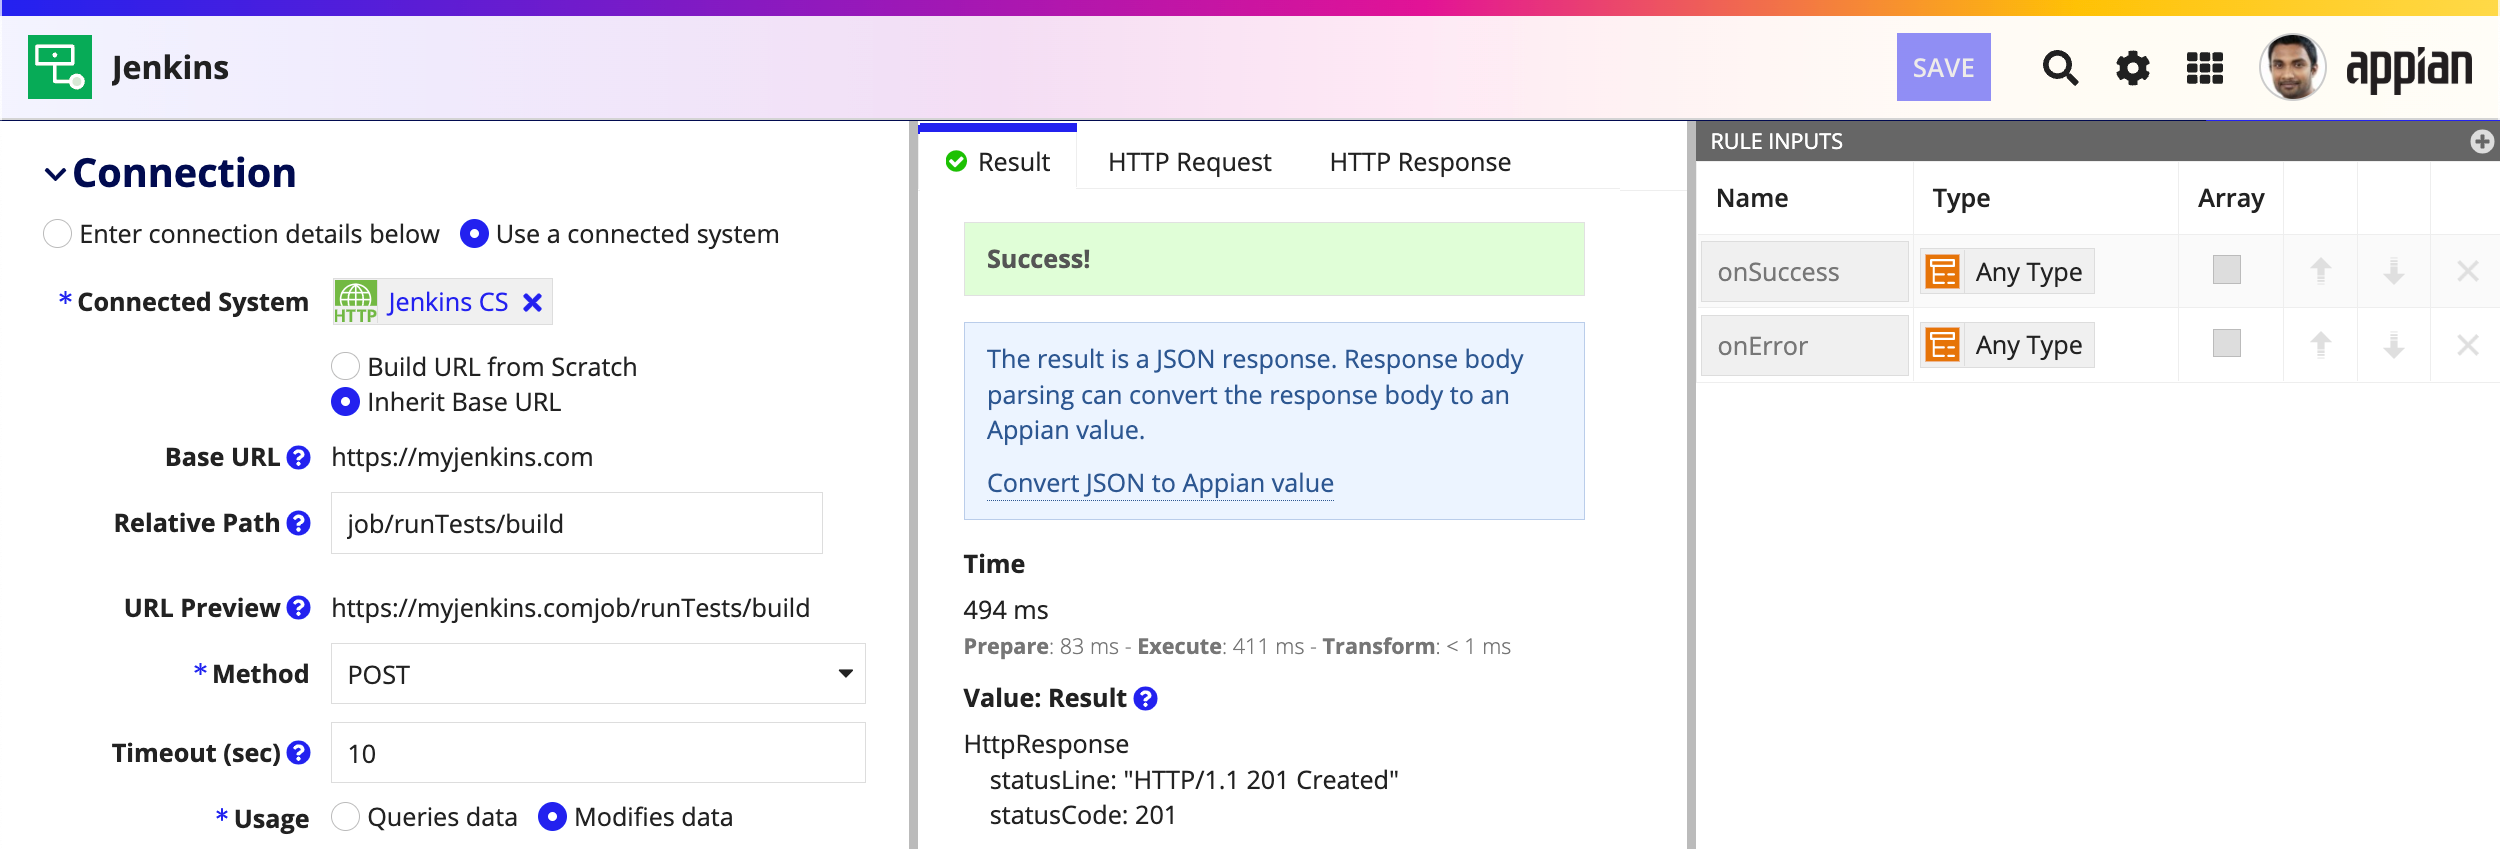Show help for Timeout (sec)
This screenshot has width=2500, height=849.
(x=298, y=753)
